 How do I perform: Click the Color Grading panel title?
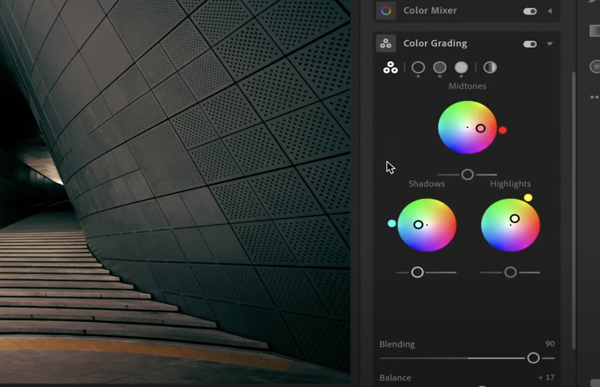(x=435, y=43)
